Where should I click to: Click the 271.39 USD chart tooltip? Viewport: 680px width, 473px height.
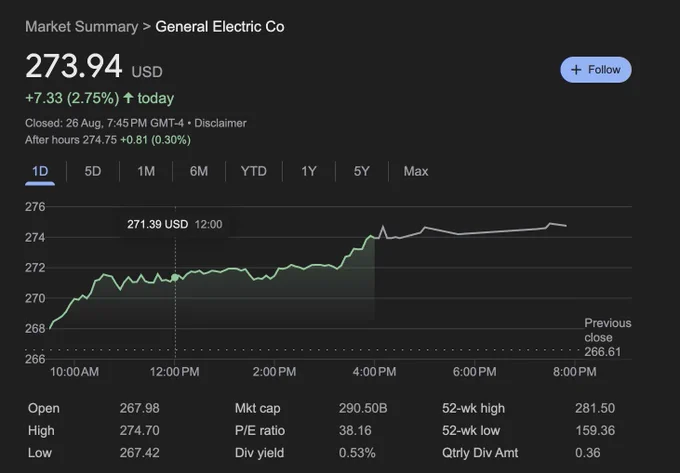point(175,224)
